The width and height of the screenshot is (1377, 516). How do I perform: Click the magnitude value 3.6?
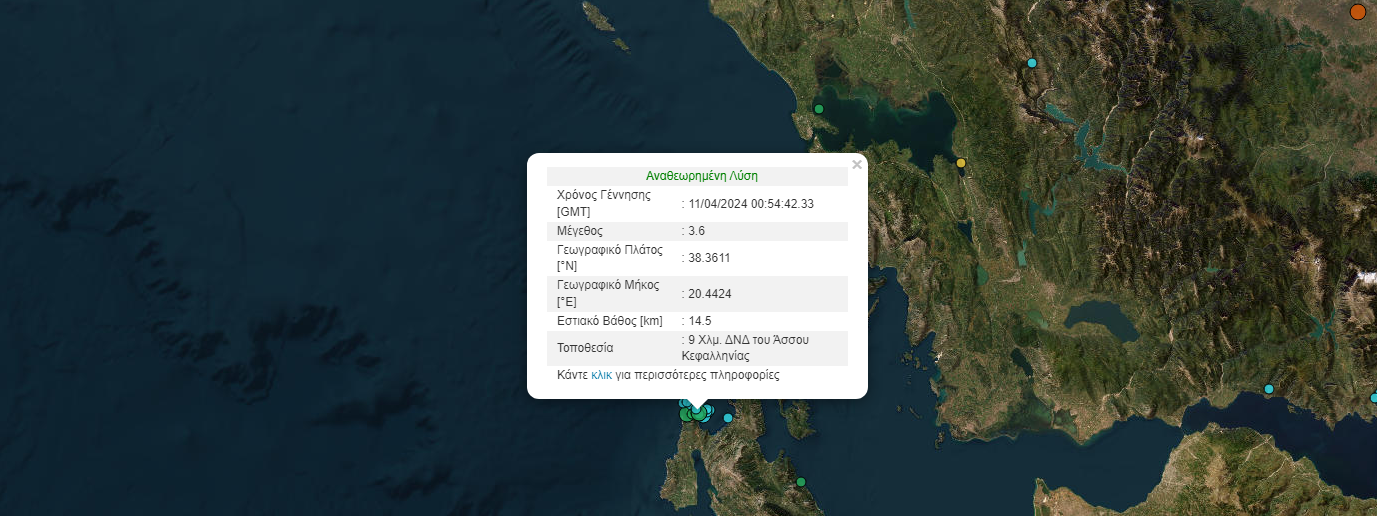click(x=697, y=231)
